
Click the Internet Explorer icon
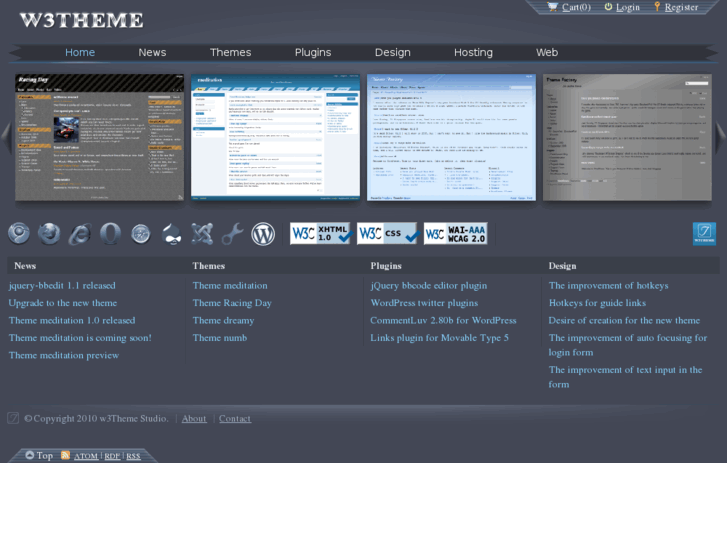[x=80, y=234]
